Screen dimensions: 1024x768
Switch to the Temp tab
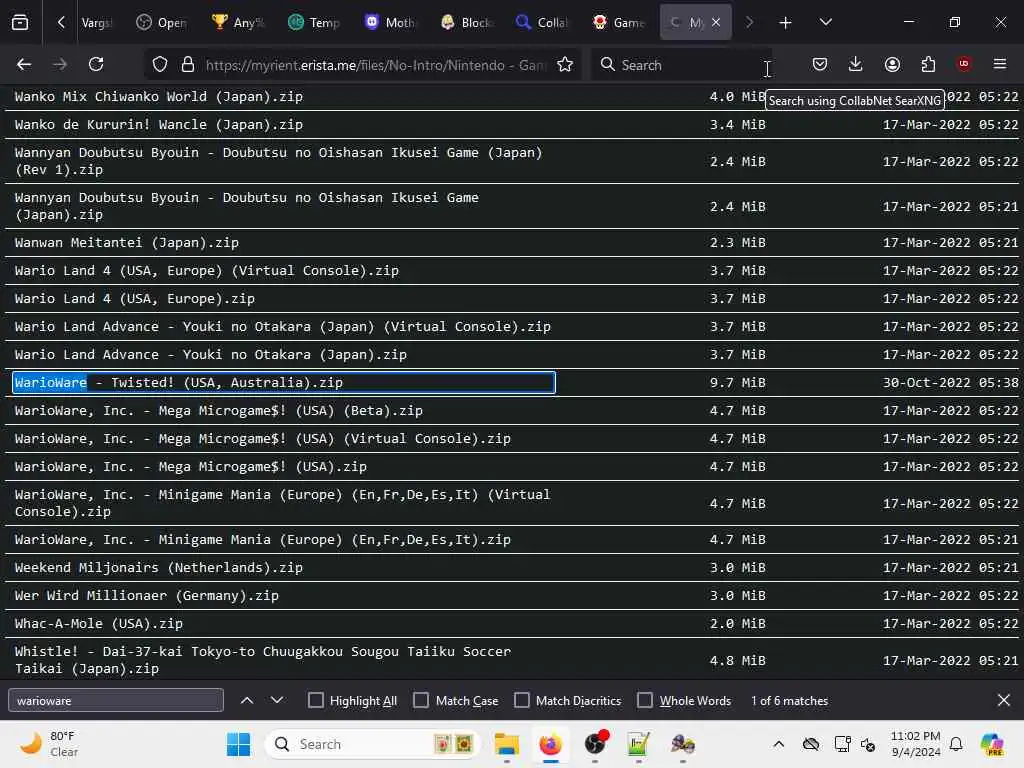[x=314, y=23]
